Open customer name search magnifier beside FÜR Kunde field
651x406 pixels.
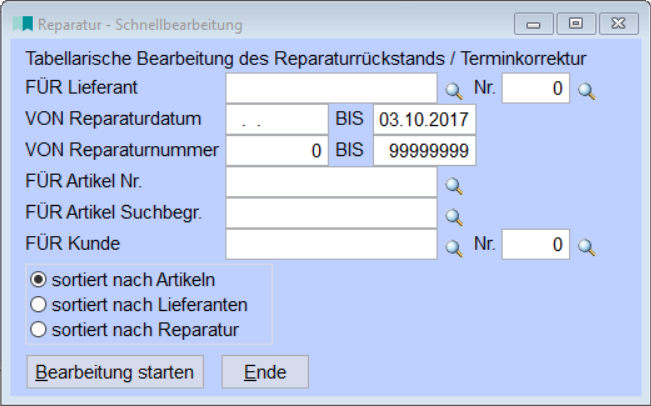click(454, 248)
